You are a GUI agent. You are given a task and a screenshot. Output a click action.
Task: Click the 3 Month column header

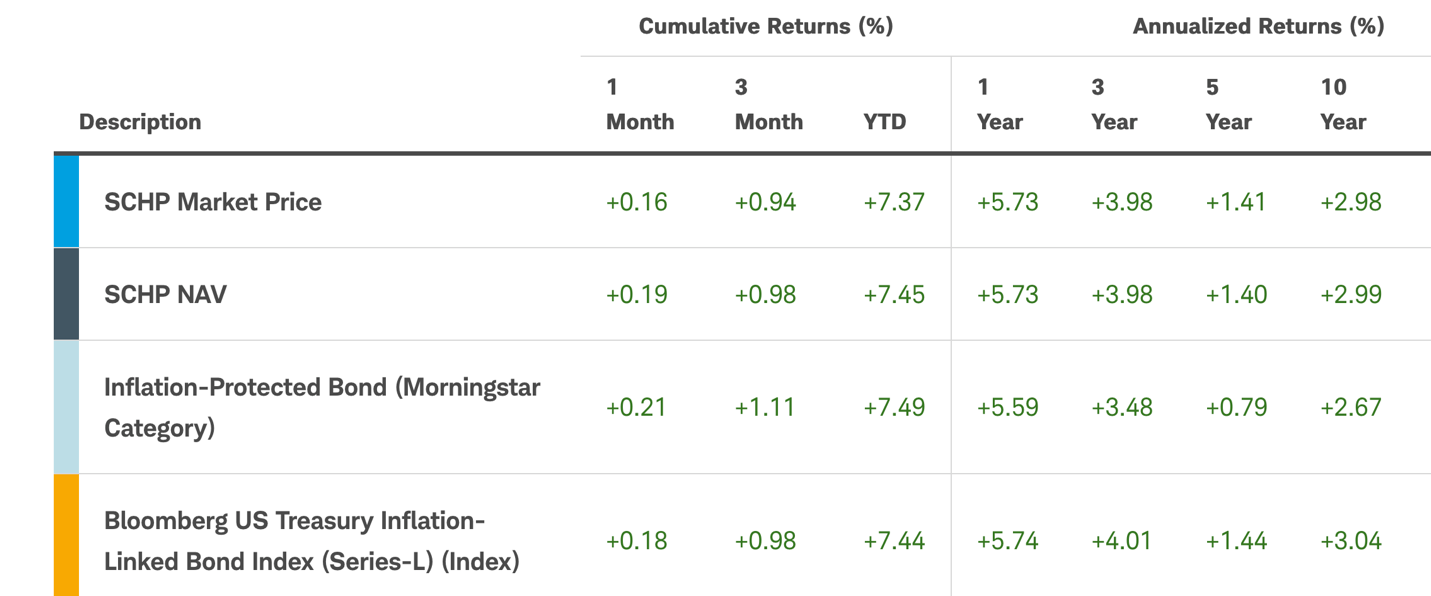pyautogui.click(x=768, y=104)
